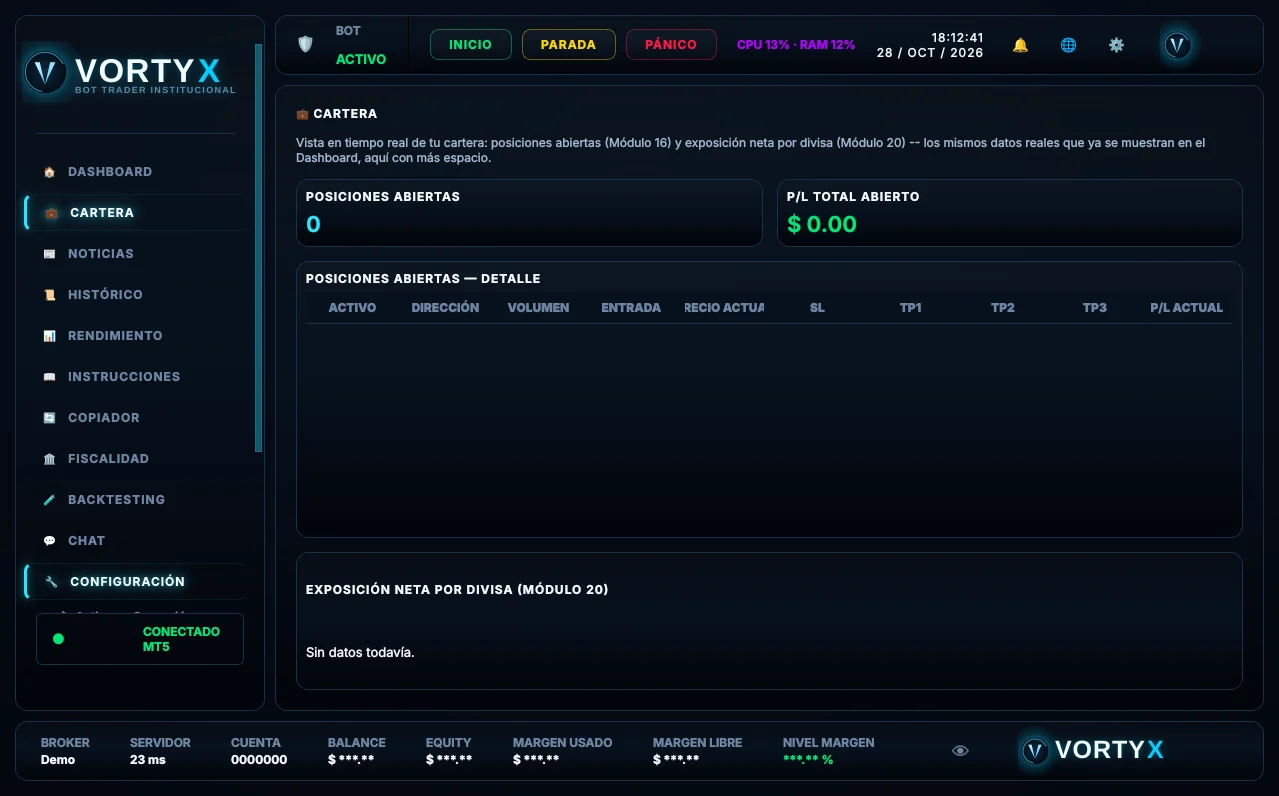1279x796 pixels.
Task: Click the CPU 13% · RAM 12% readout
Action: (x=796, y=45)
